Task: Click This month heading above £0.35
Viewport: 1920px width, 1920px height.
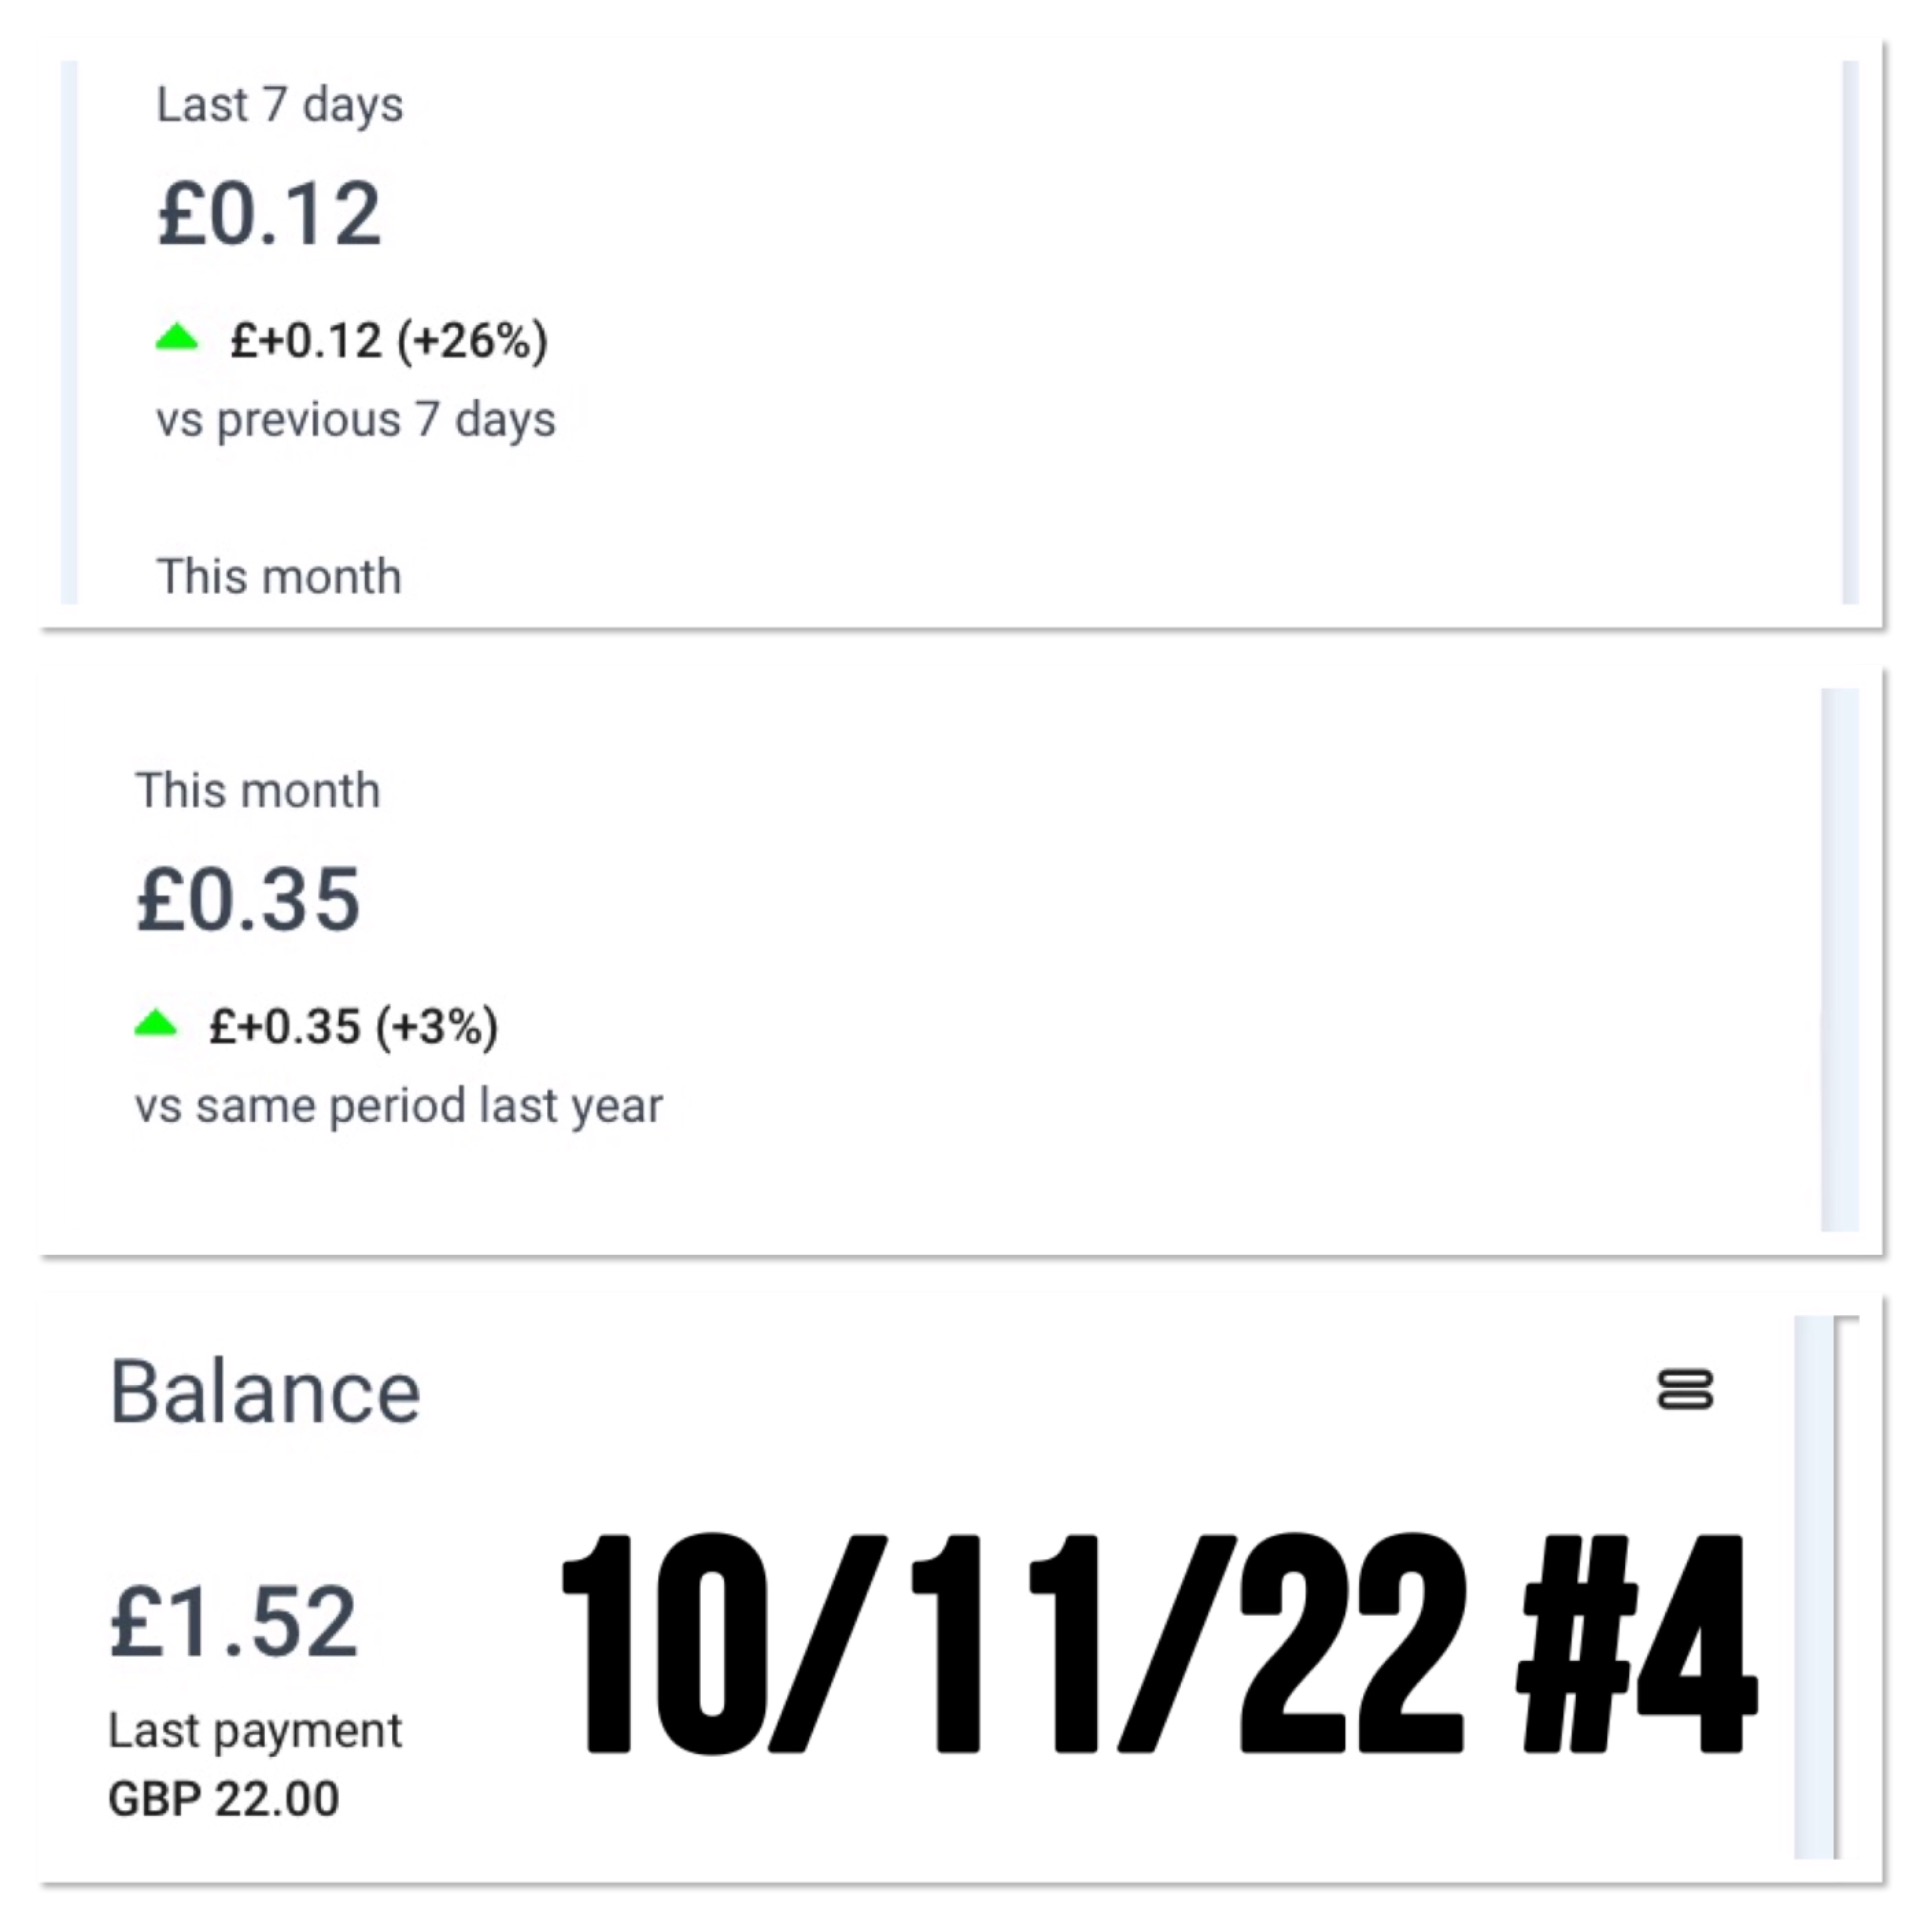Action: [258, 791]
